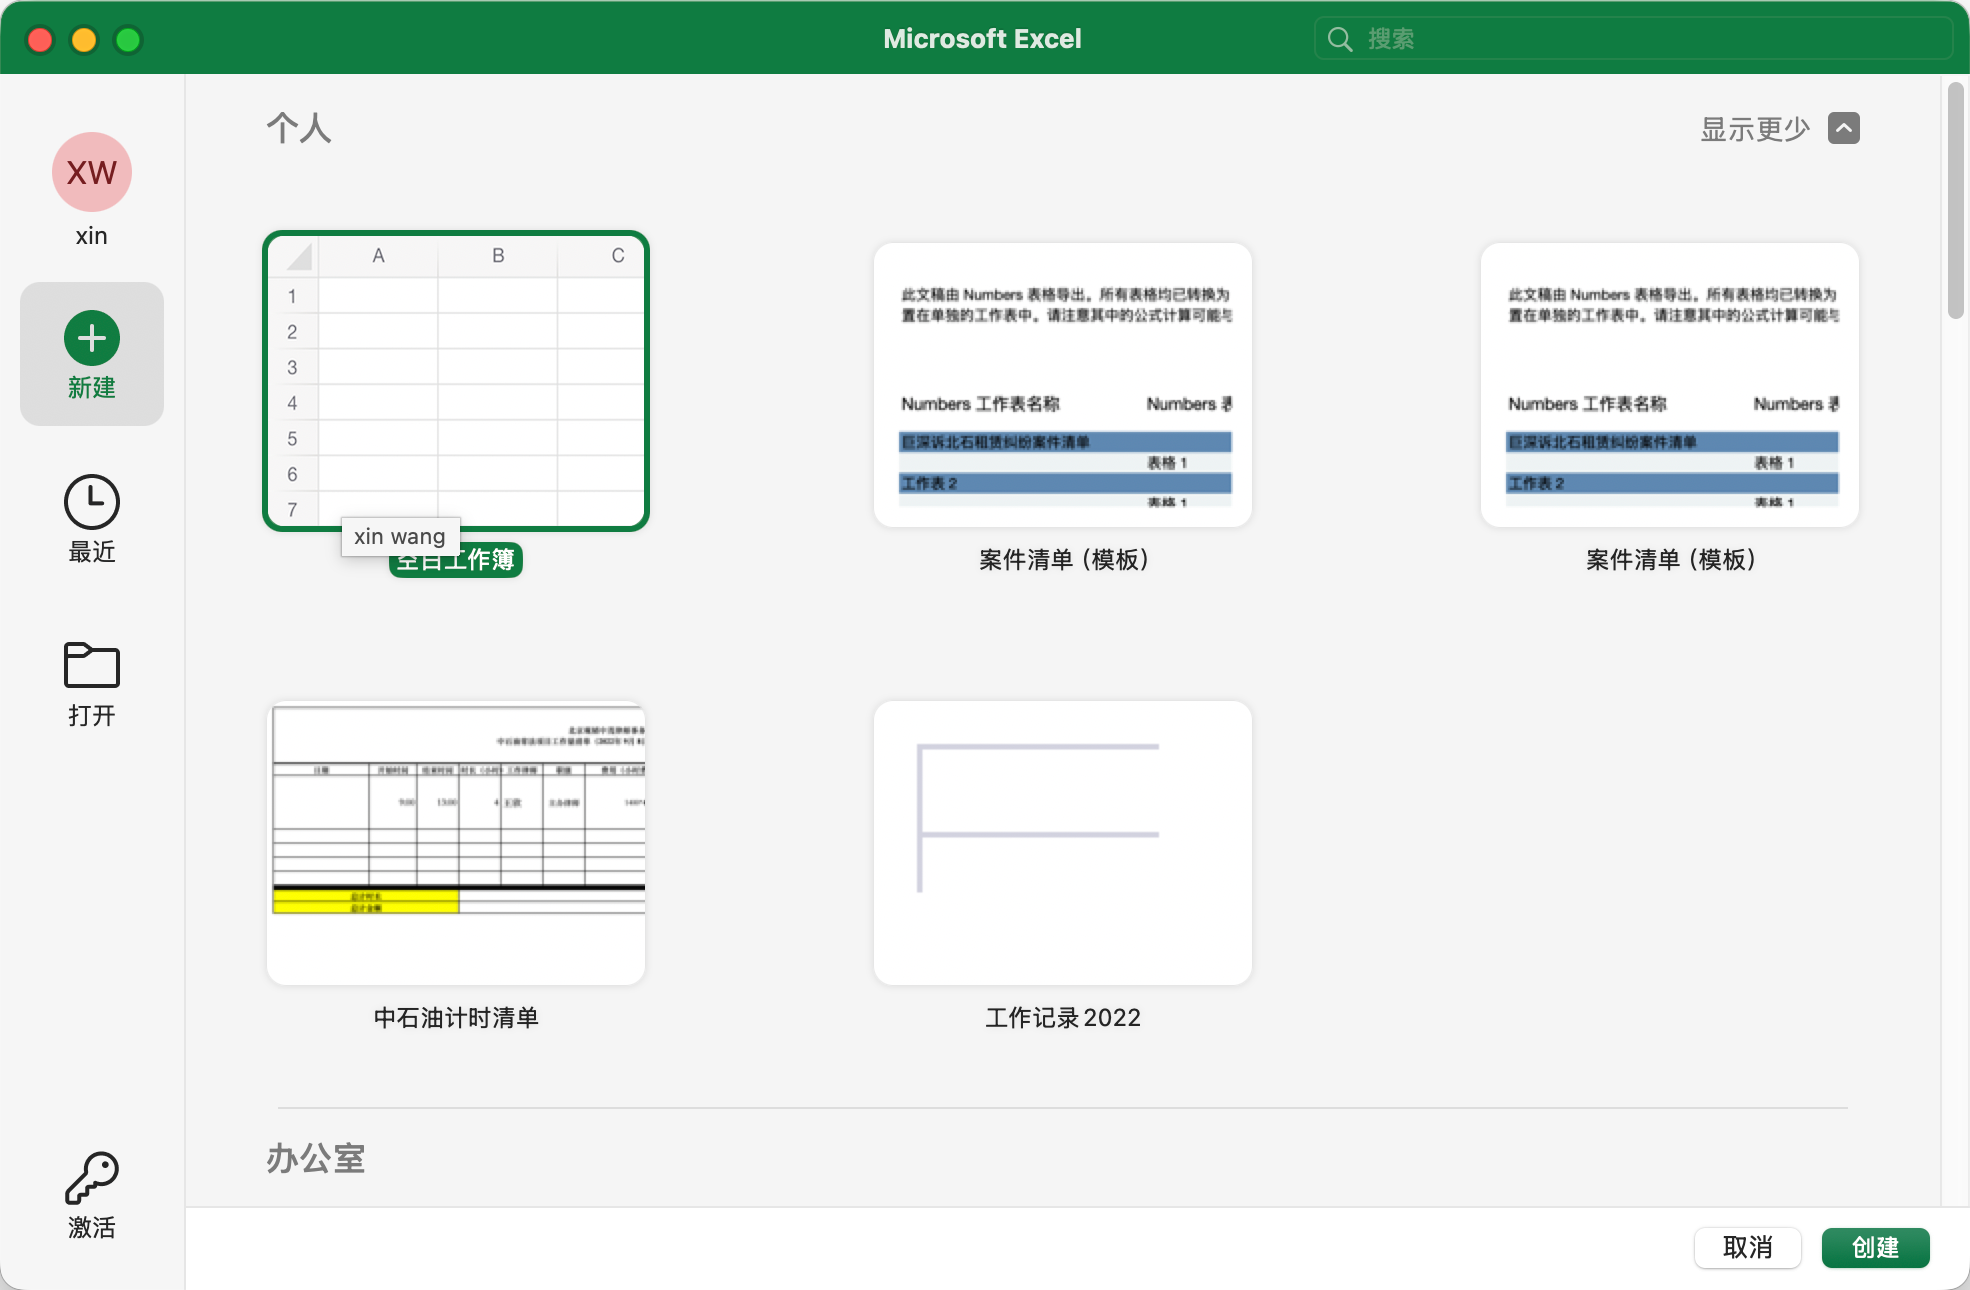Image resolution: width=1970 pixels, height=1290 pixels.
Task: Click the vertical scrollbar thumb
Action: [1956, 201]
